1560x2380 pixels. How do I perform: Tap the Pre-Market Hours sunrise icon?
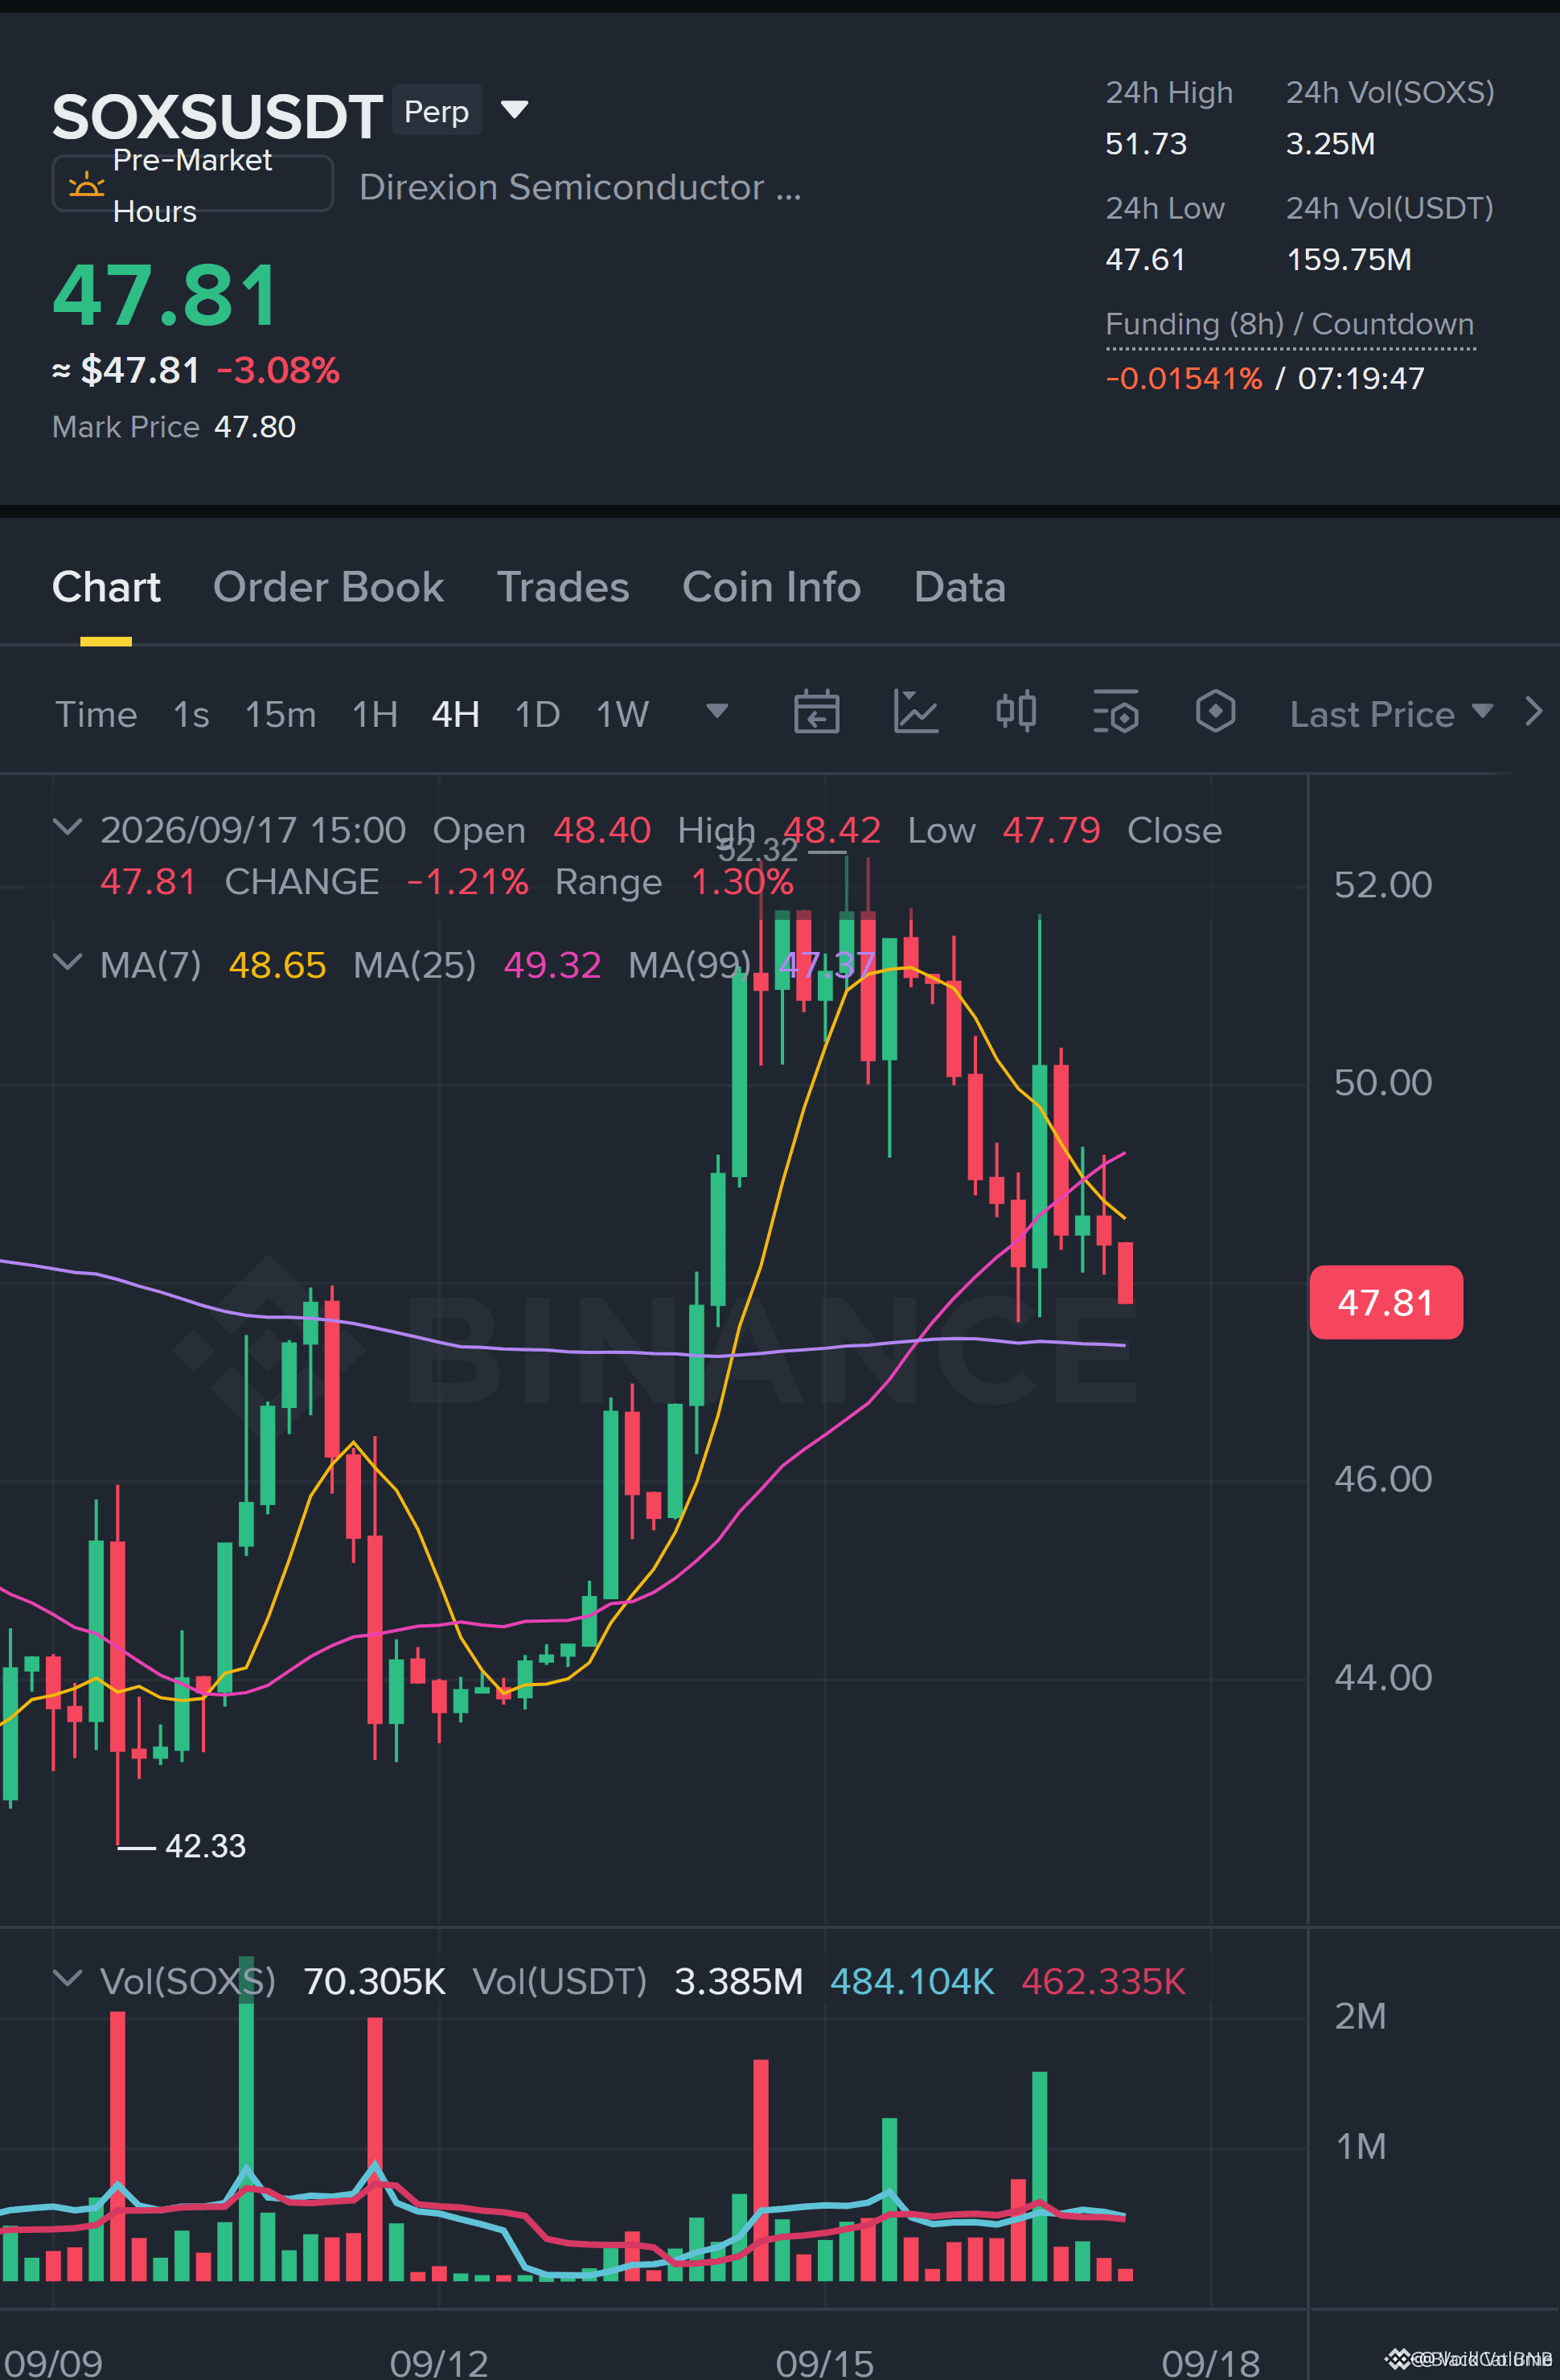(x=86, y=185)
